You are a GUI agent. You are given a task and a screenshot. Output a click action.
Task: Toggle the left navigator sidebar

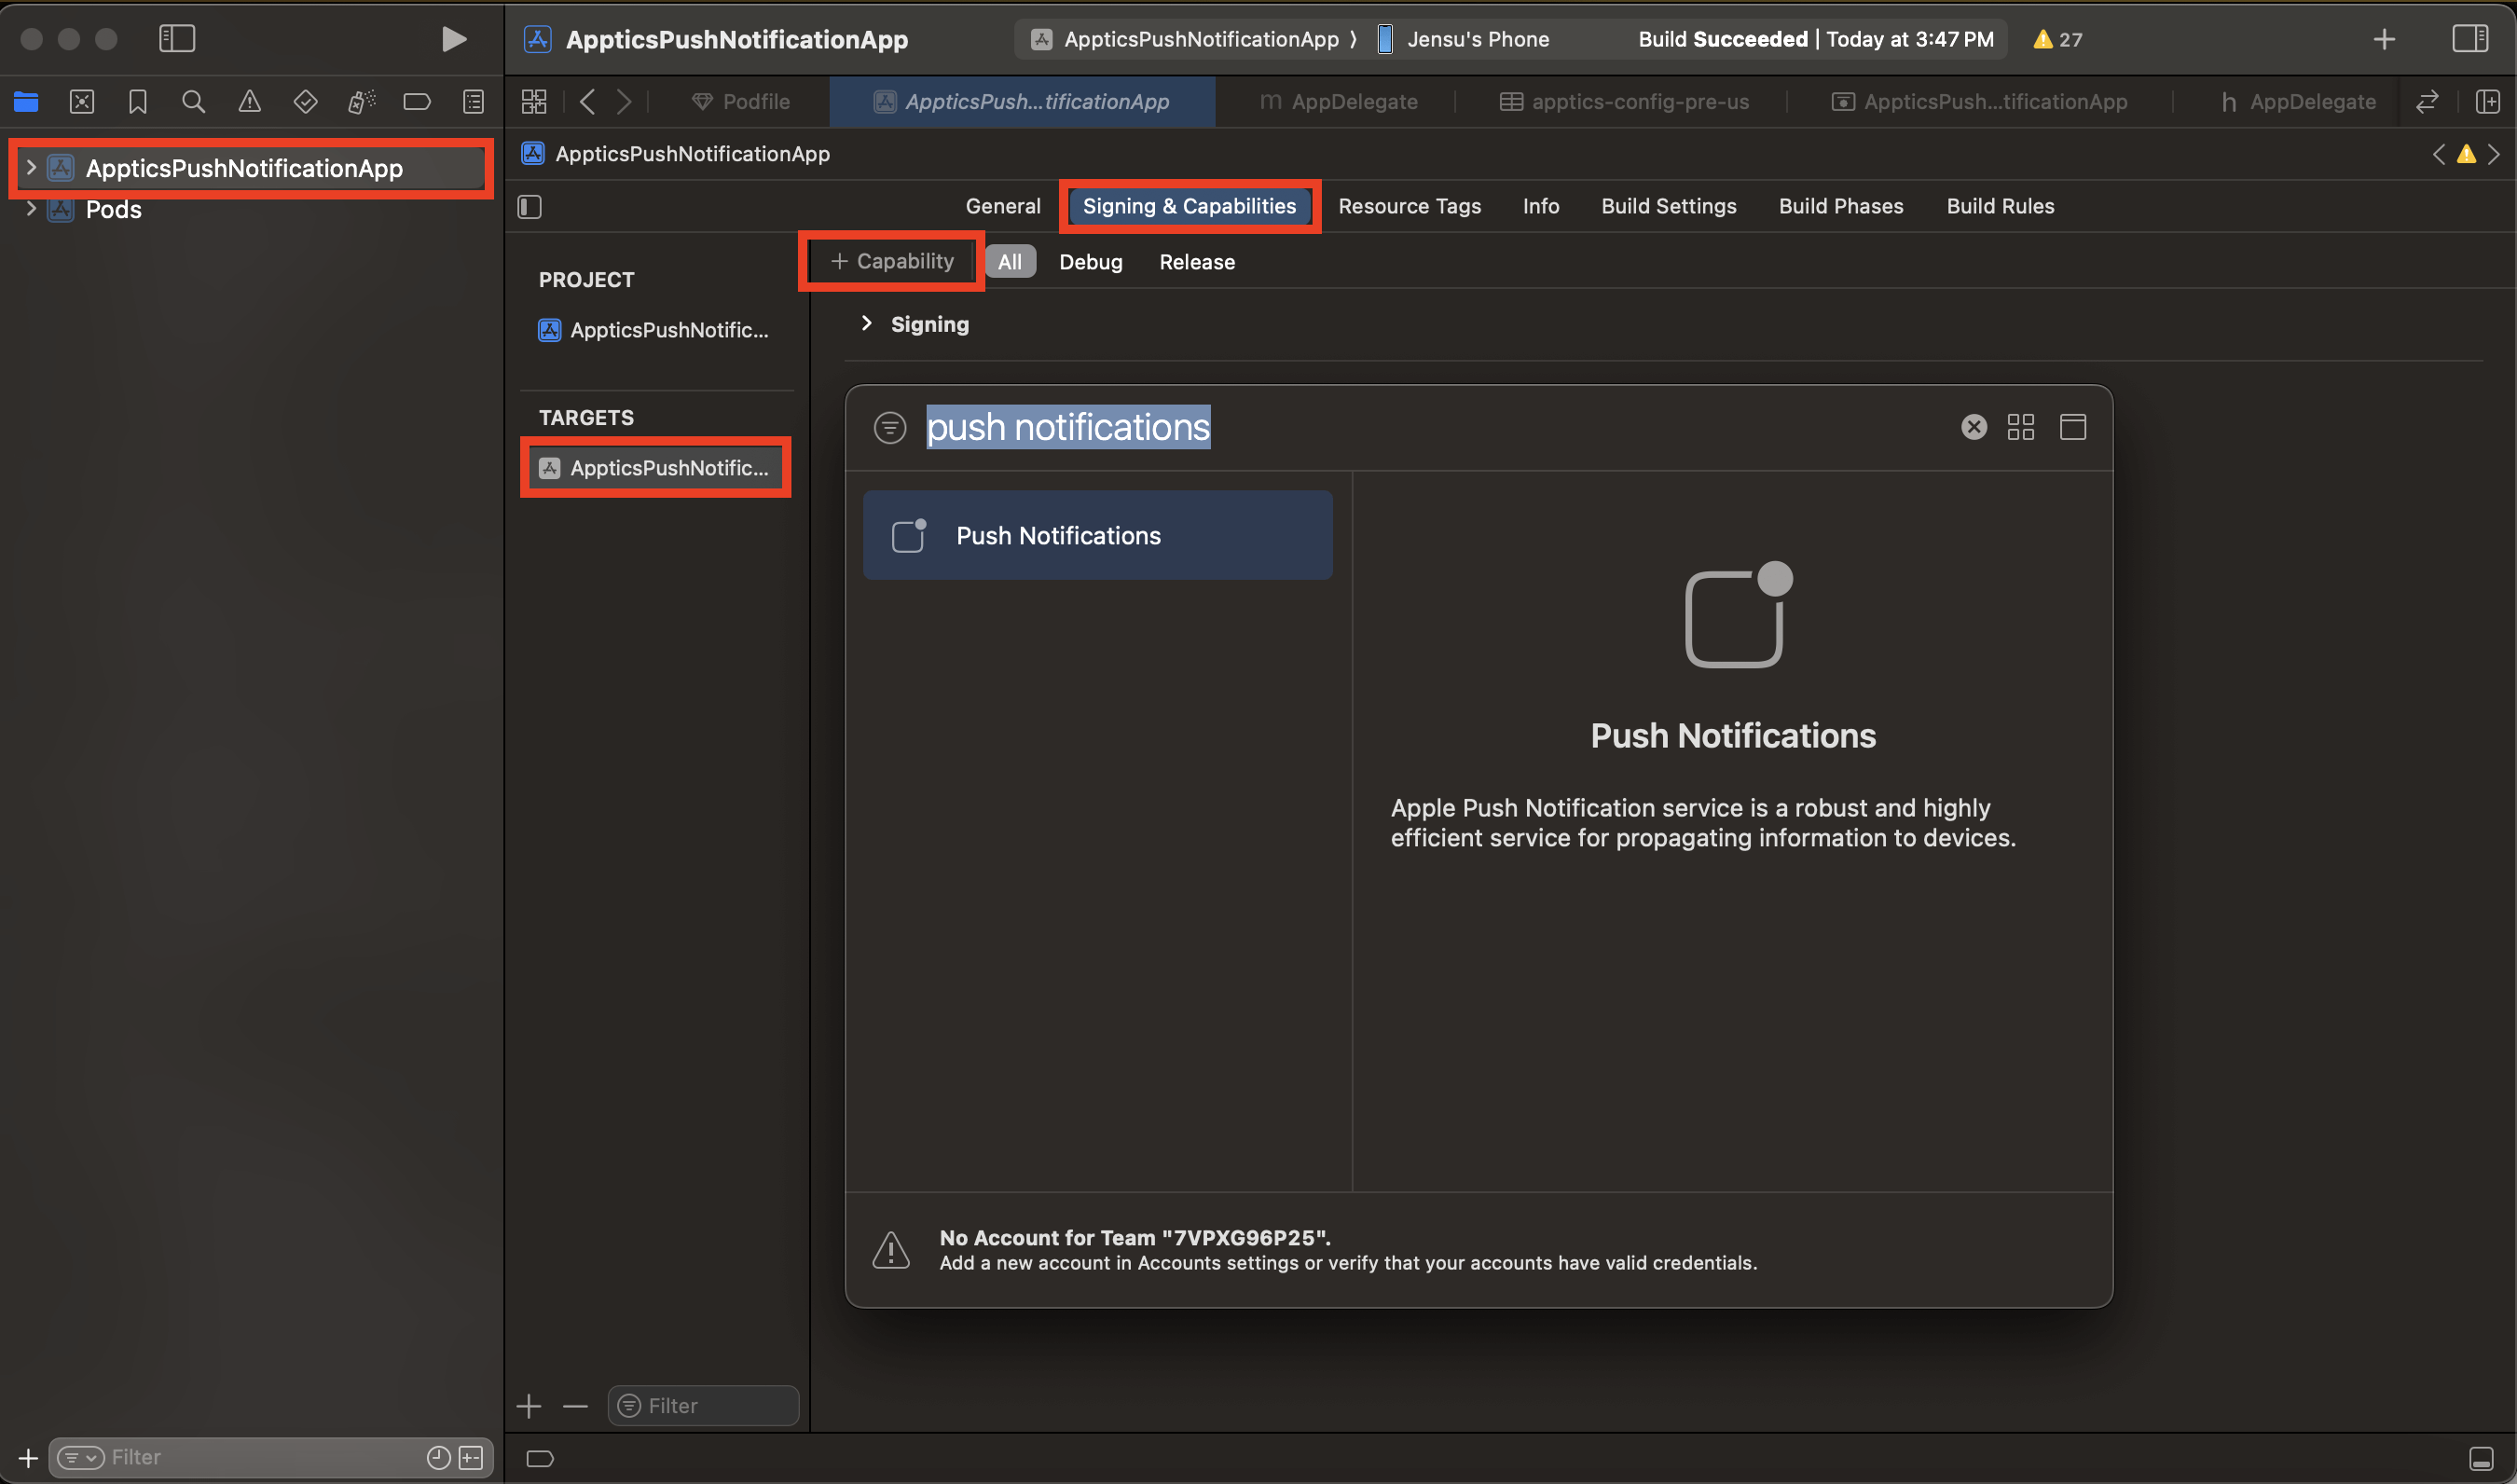coord(177,39)
